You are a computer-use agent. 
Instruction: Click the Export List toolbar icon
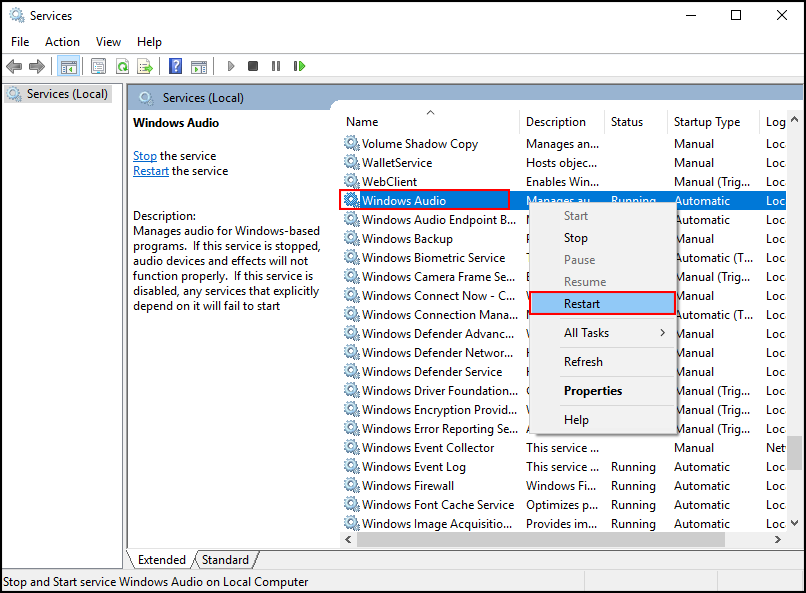(145, 66)
